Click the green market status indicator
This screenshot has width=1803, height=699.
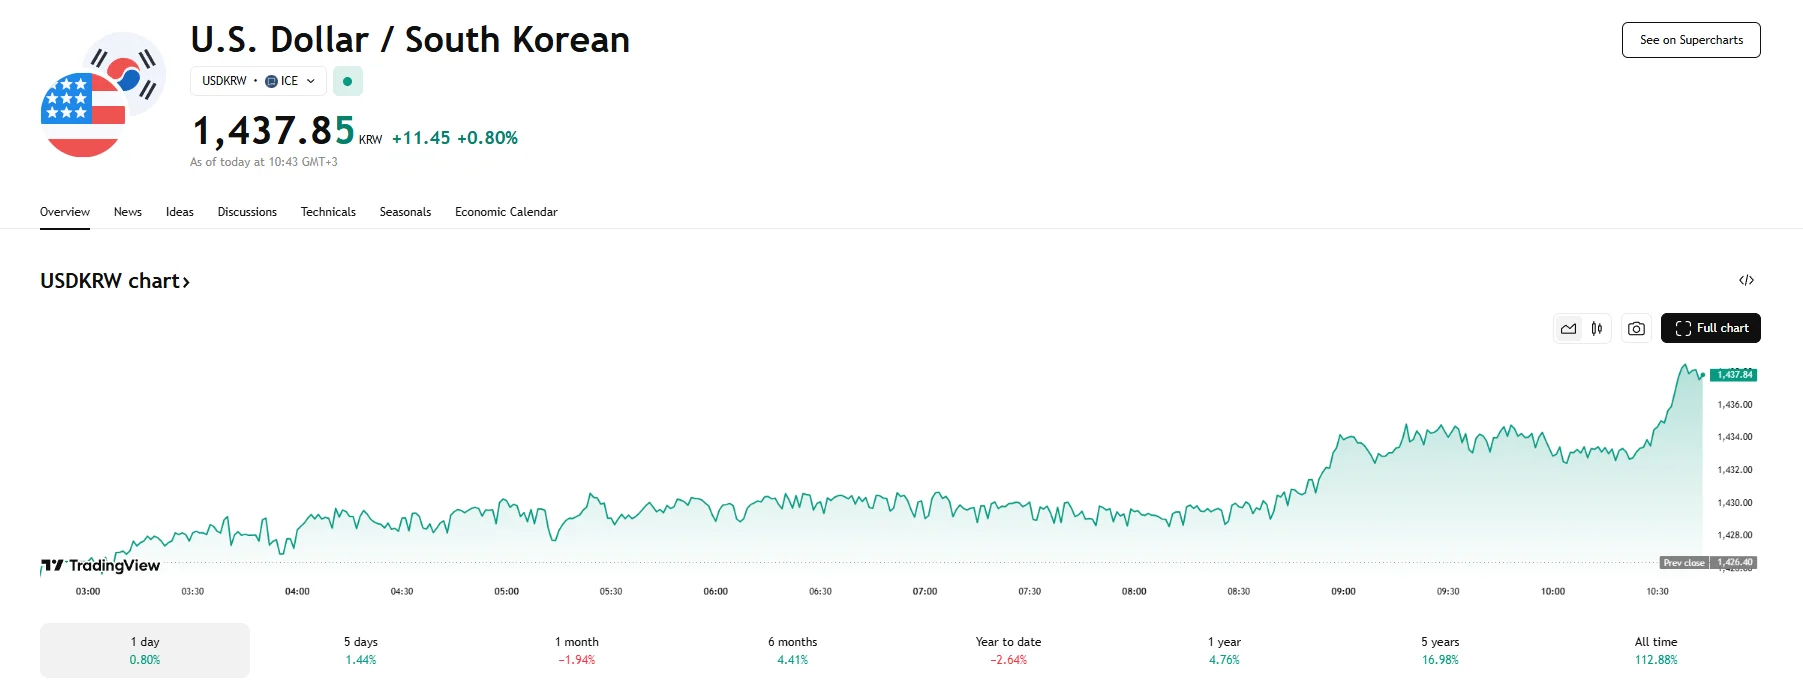click(347, 81)
